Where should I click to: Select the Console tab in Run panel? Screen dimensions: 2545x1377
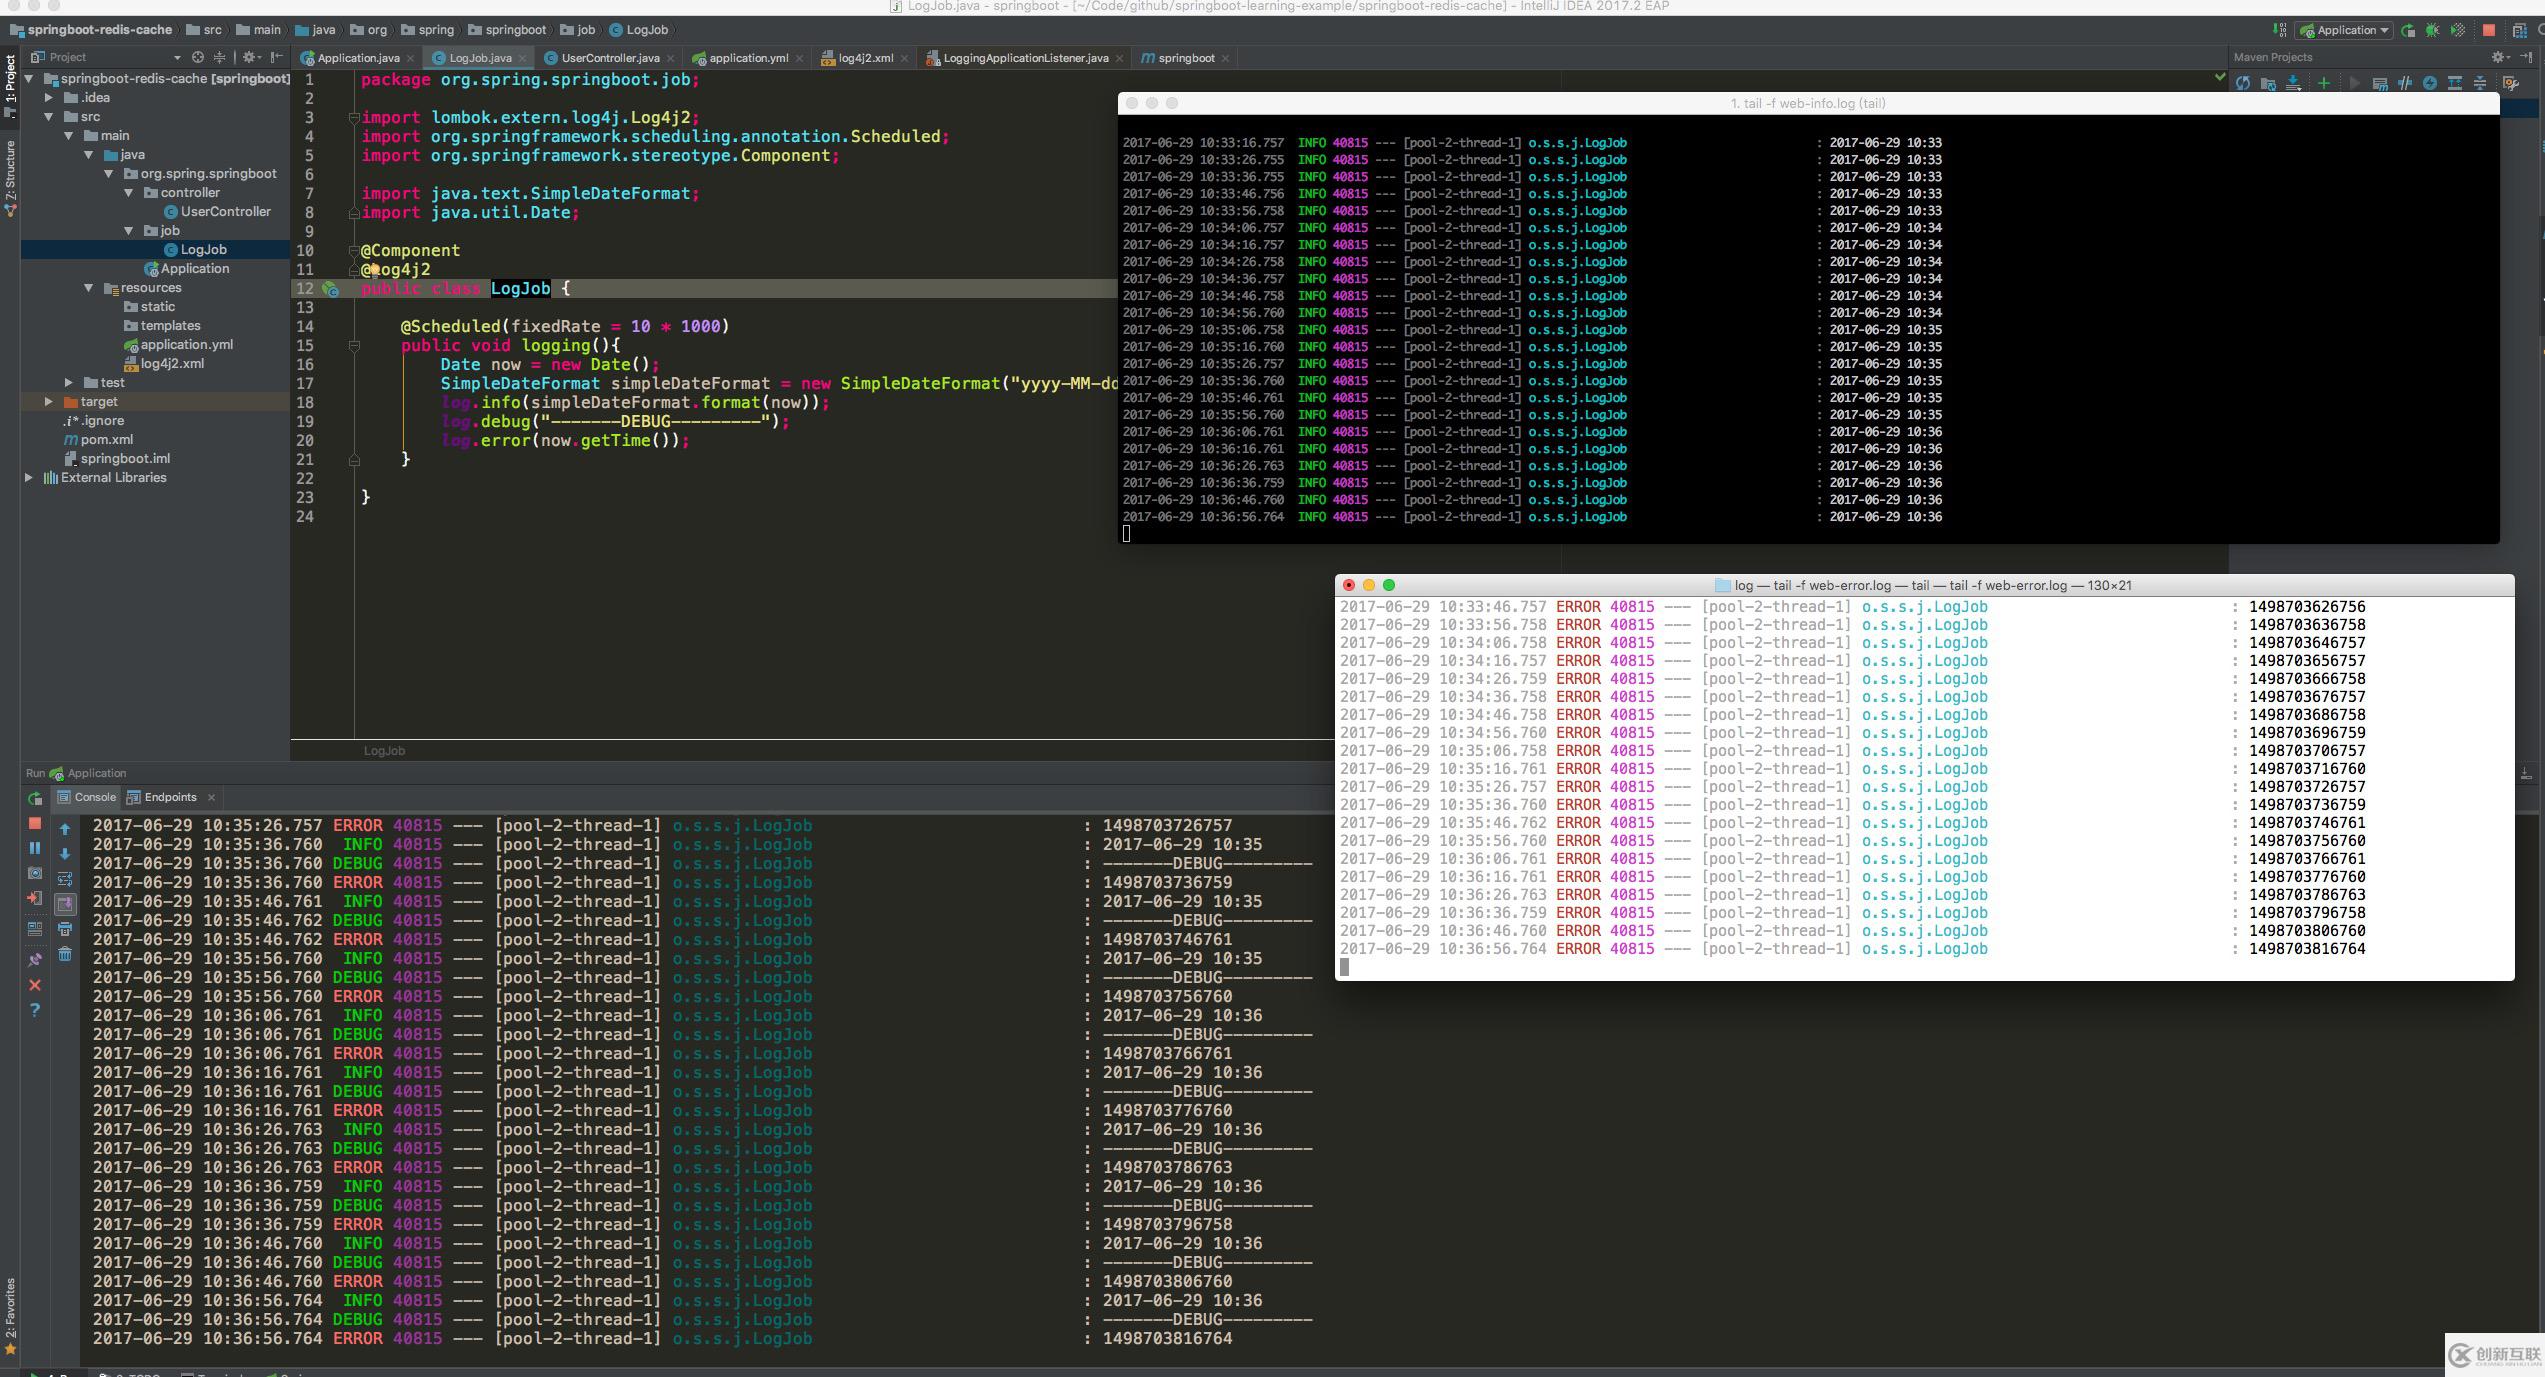(93, 797)
